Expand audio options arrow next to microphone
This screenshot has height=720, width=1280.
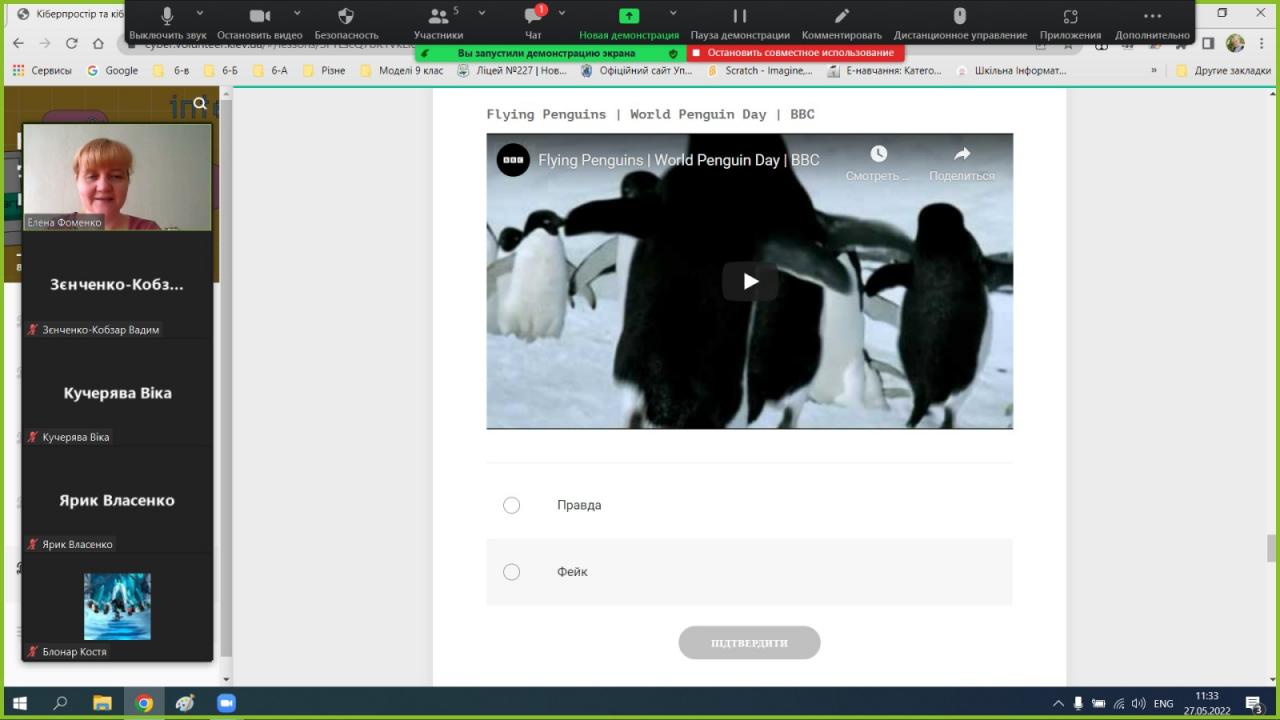(x=199, y=13)
